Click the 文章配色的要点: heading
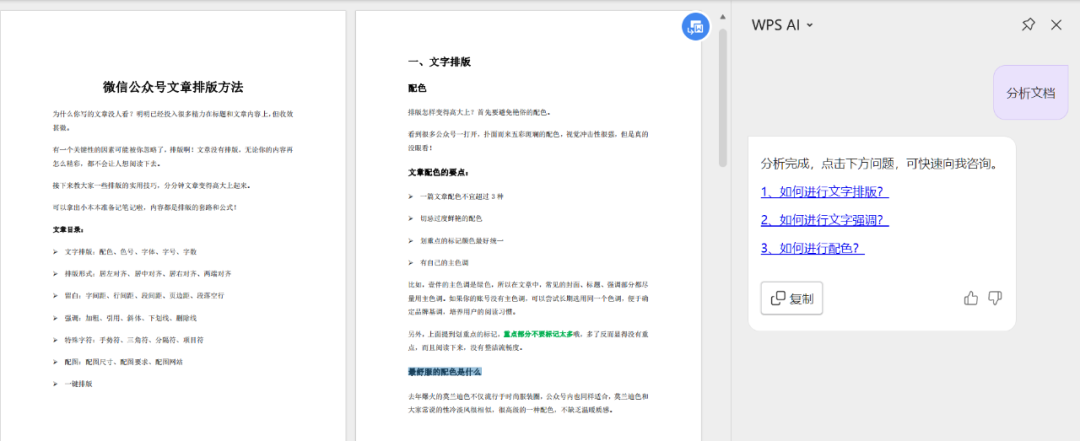The image size is (1080, 441). (x=439, y=172)
